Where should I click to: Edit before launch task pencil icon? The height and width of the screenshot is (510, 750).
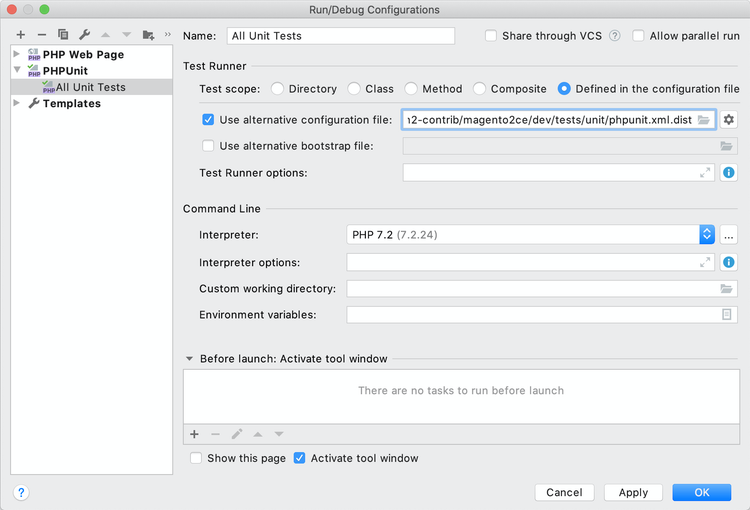click(x=237, y=434)
